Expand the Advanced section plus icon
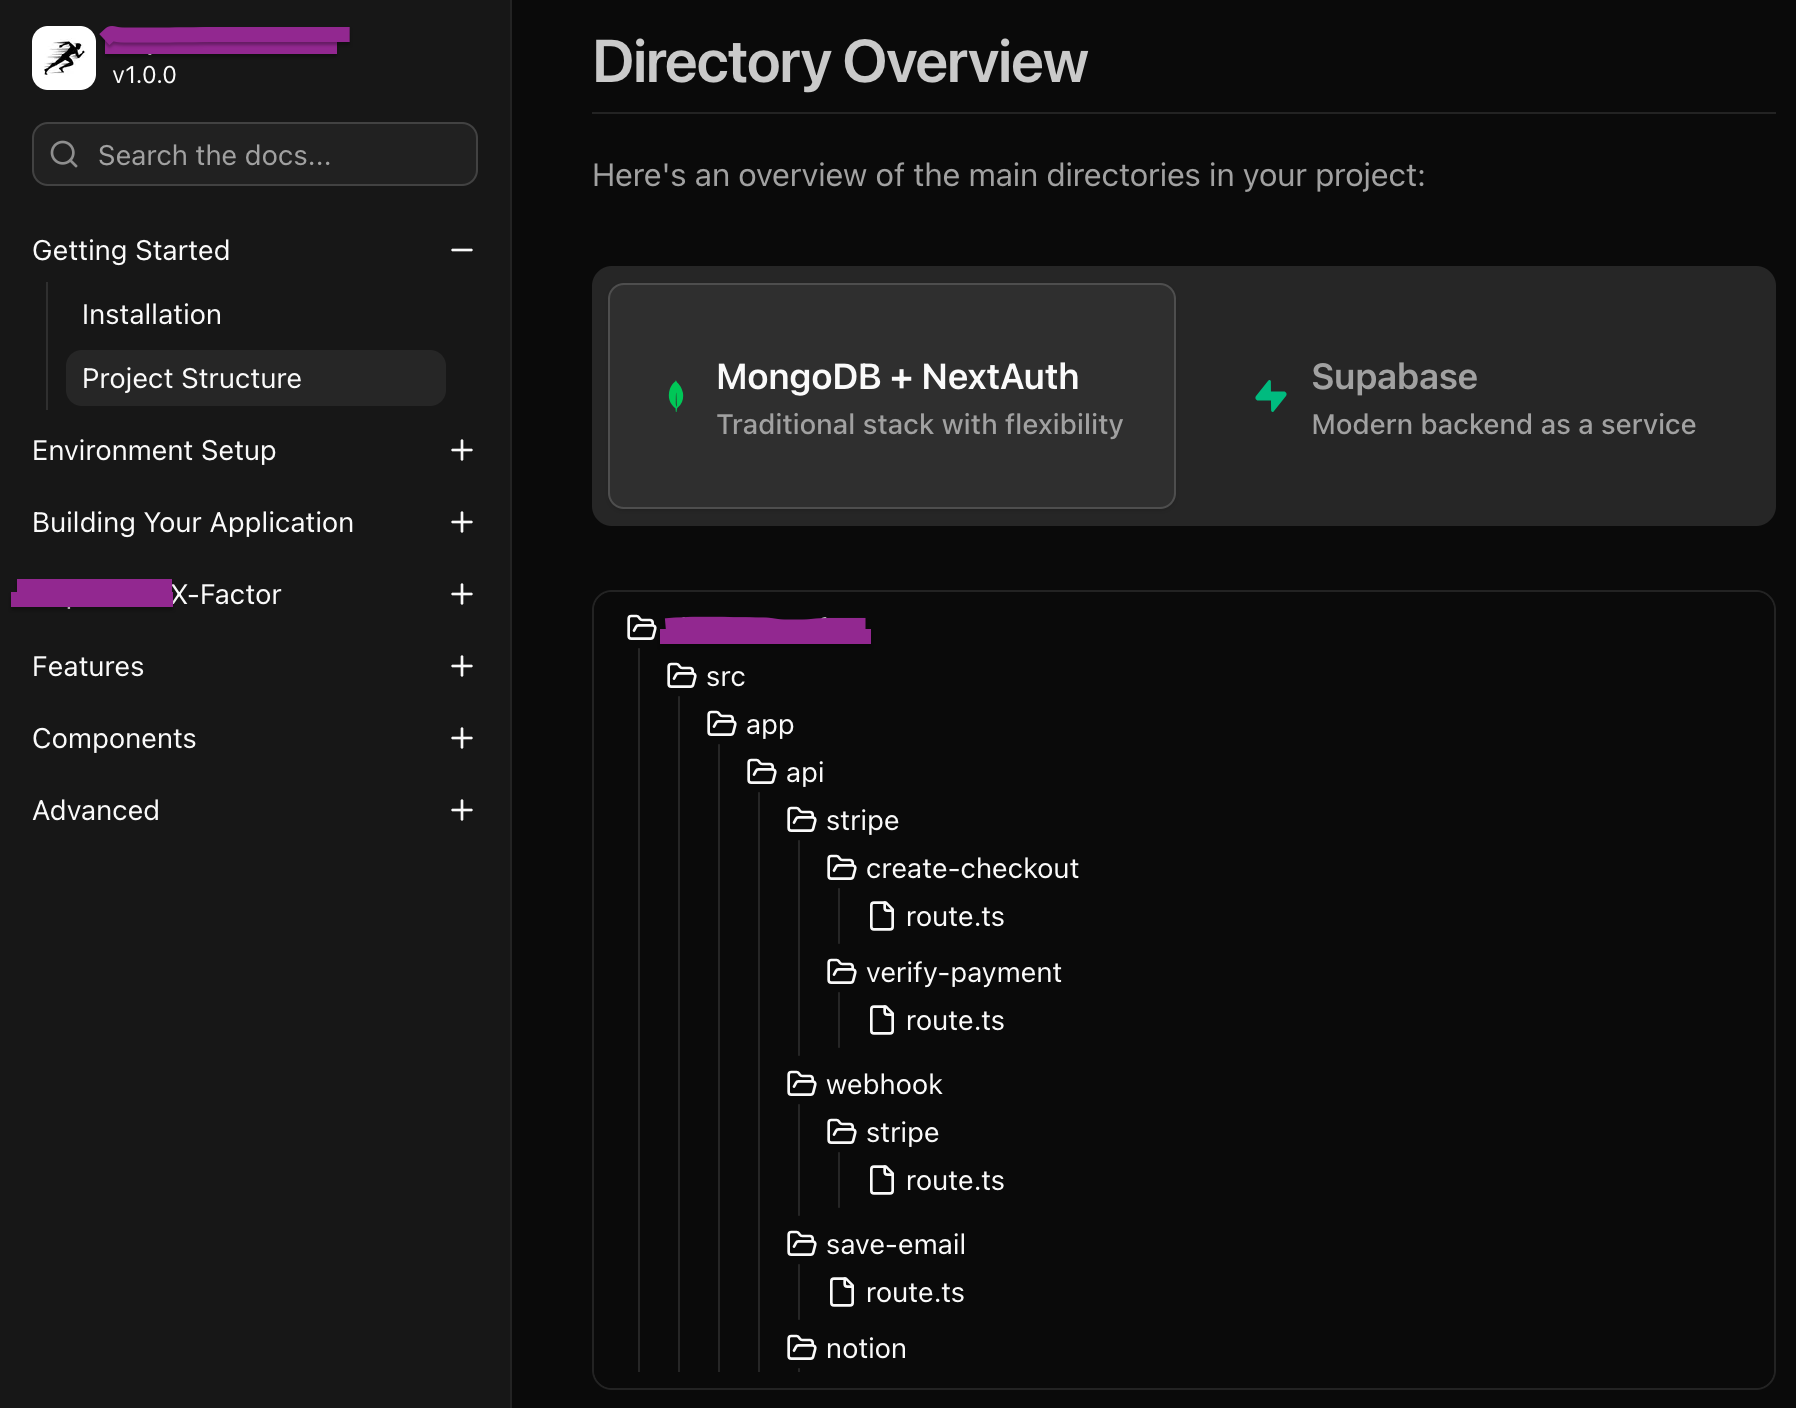Screen dimensions: 1796x1408 [x=461, y=810]
